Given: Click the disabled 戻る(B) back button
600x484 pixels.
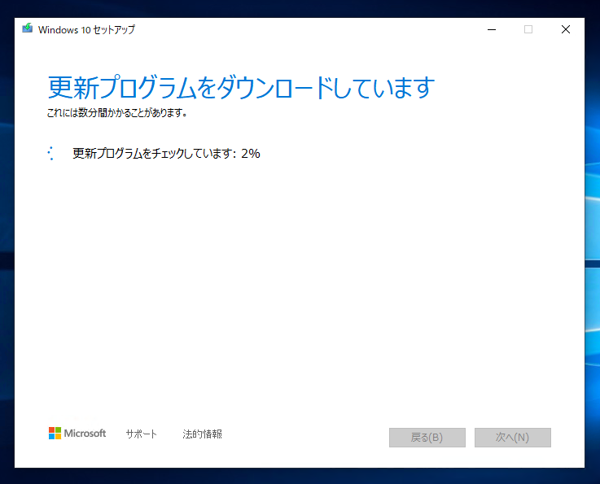Looking at the screenshot, I should (x=427, y=437).
